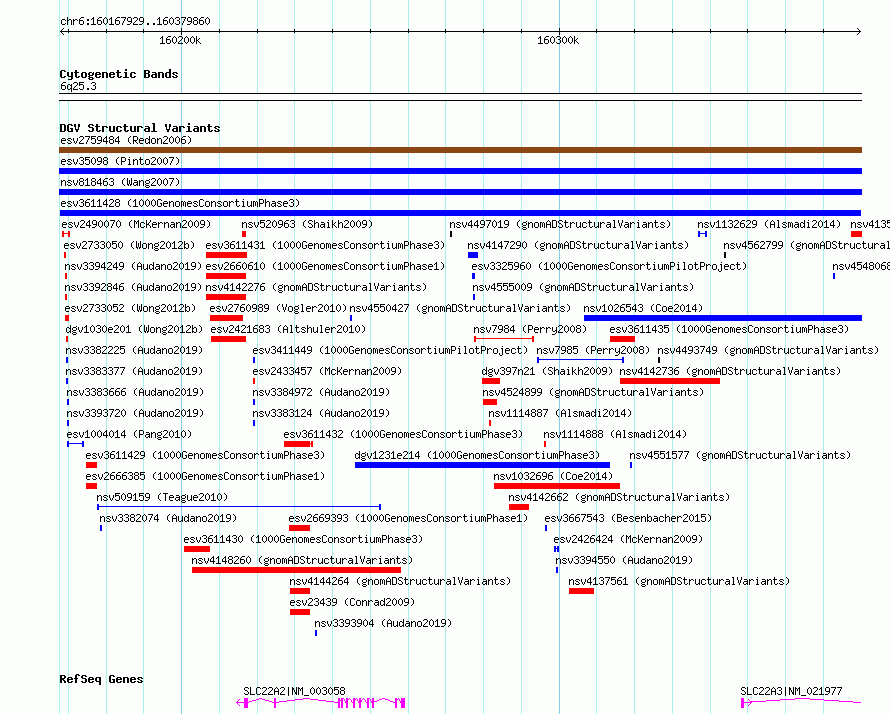The width and height of the screenshot is (890, 714).
Task: Click esv3411449 (1000GenomesConsortiumPilotProject) label
Action: [390, 350]
